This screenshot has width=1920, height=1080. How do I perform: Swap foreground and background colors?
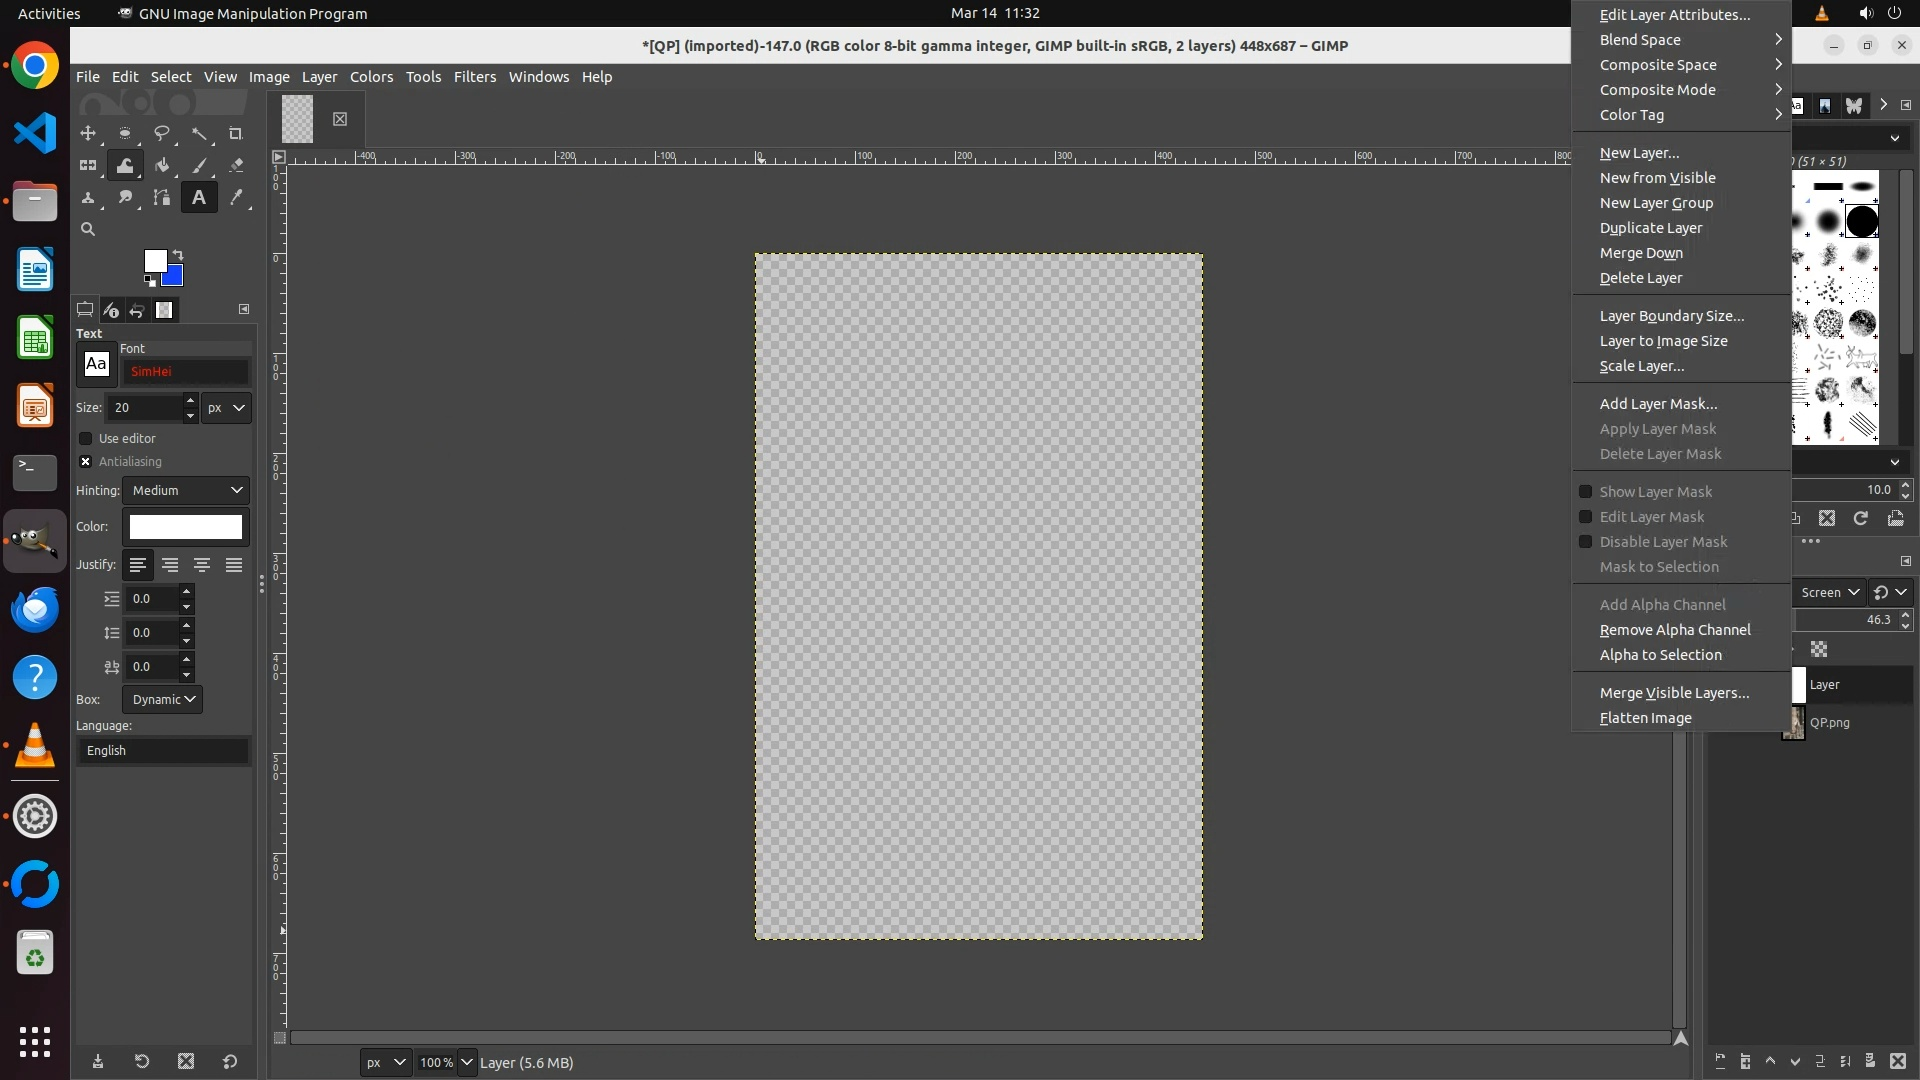(178, 254)
